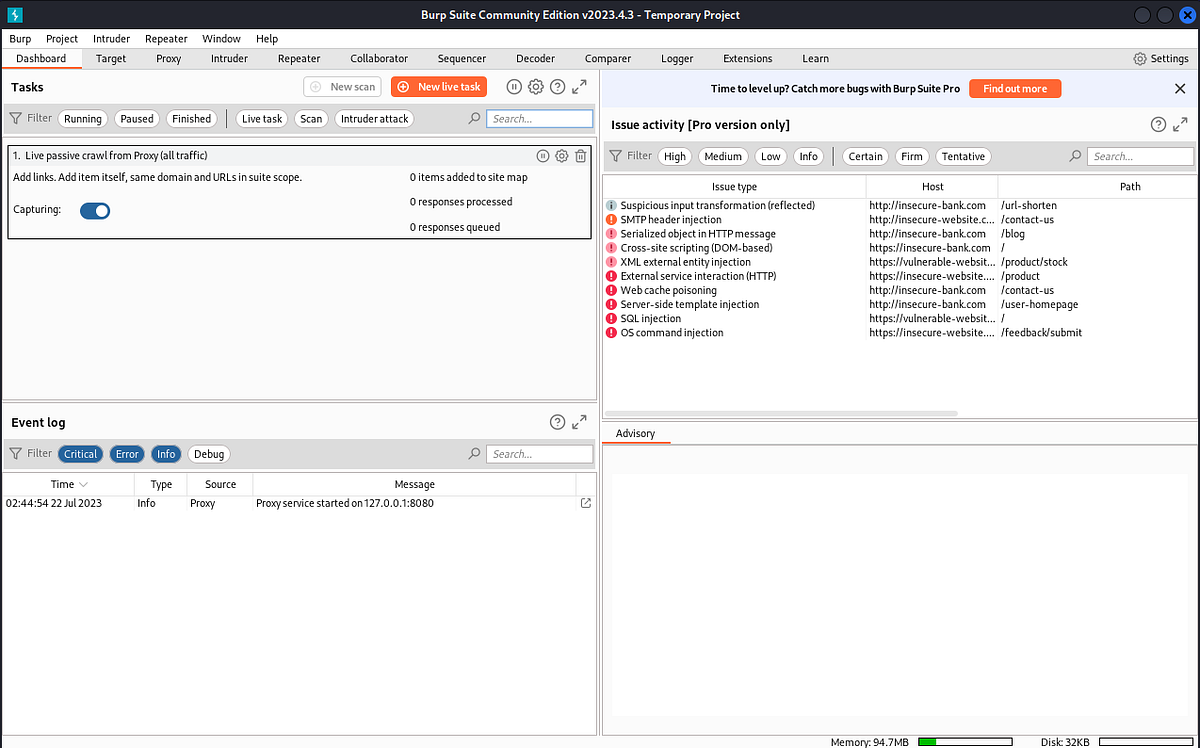Expand the Issue activity panel
Viewport: 1200px width, 748px height.
pyautogui.click(x=1181, y=124)
